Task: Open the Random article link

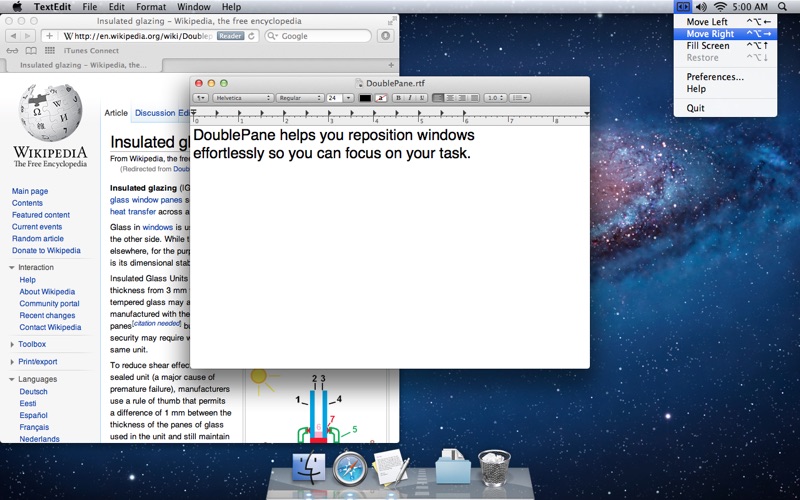Action: (x=38, y=238)
